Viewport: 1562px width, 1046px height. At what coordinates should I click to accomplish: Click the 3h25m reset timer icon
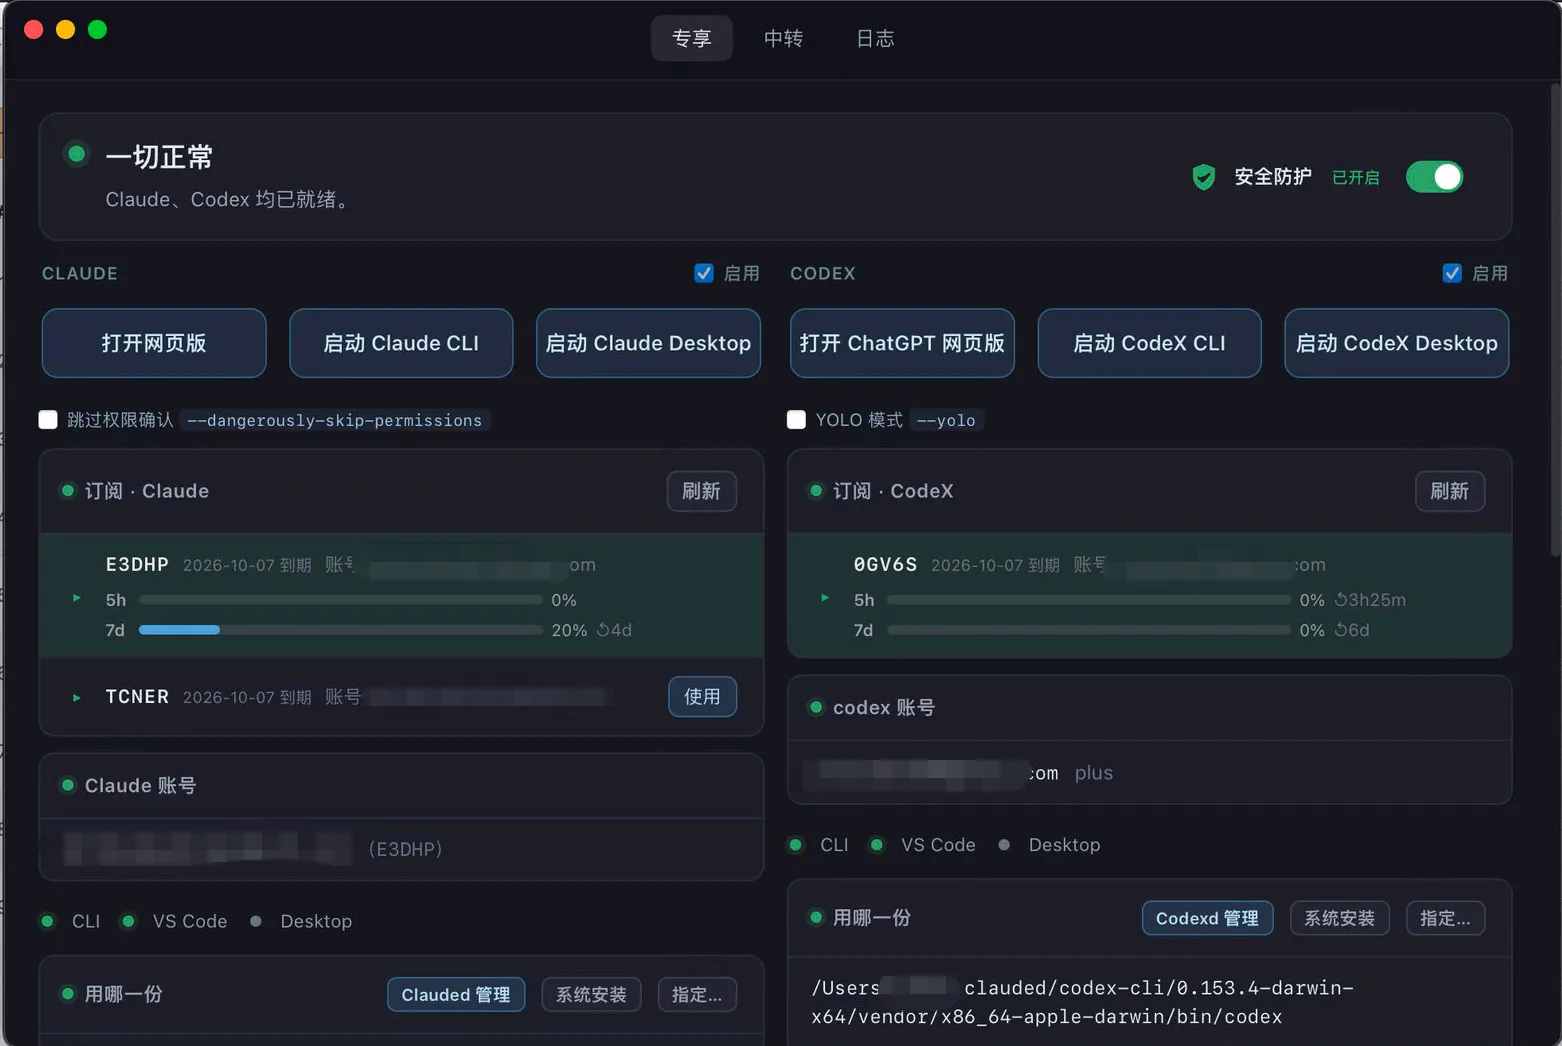(x=1341, y=600)
